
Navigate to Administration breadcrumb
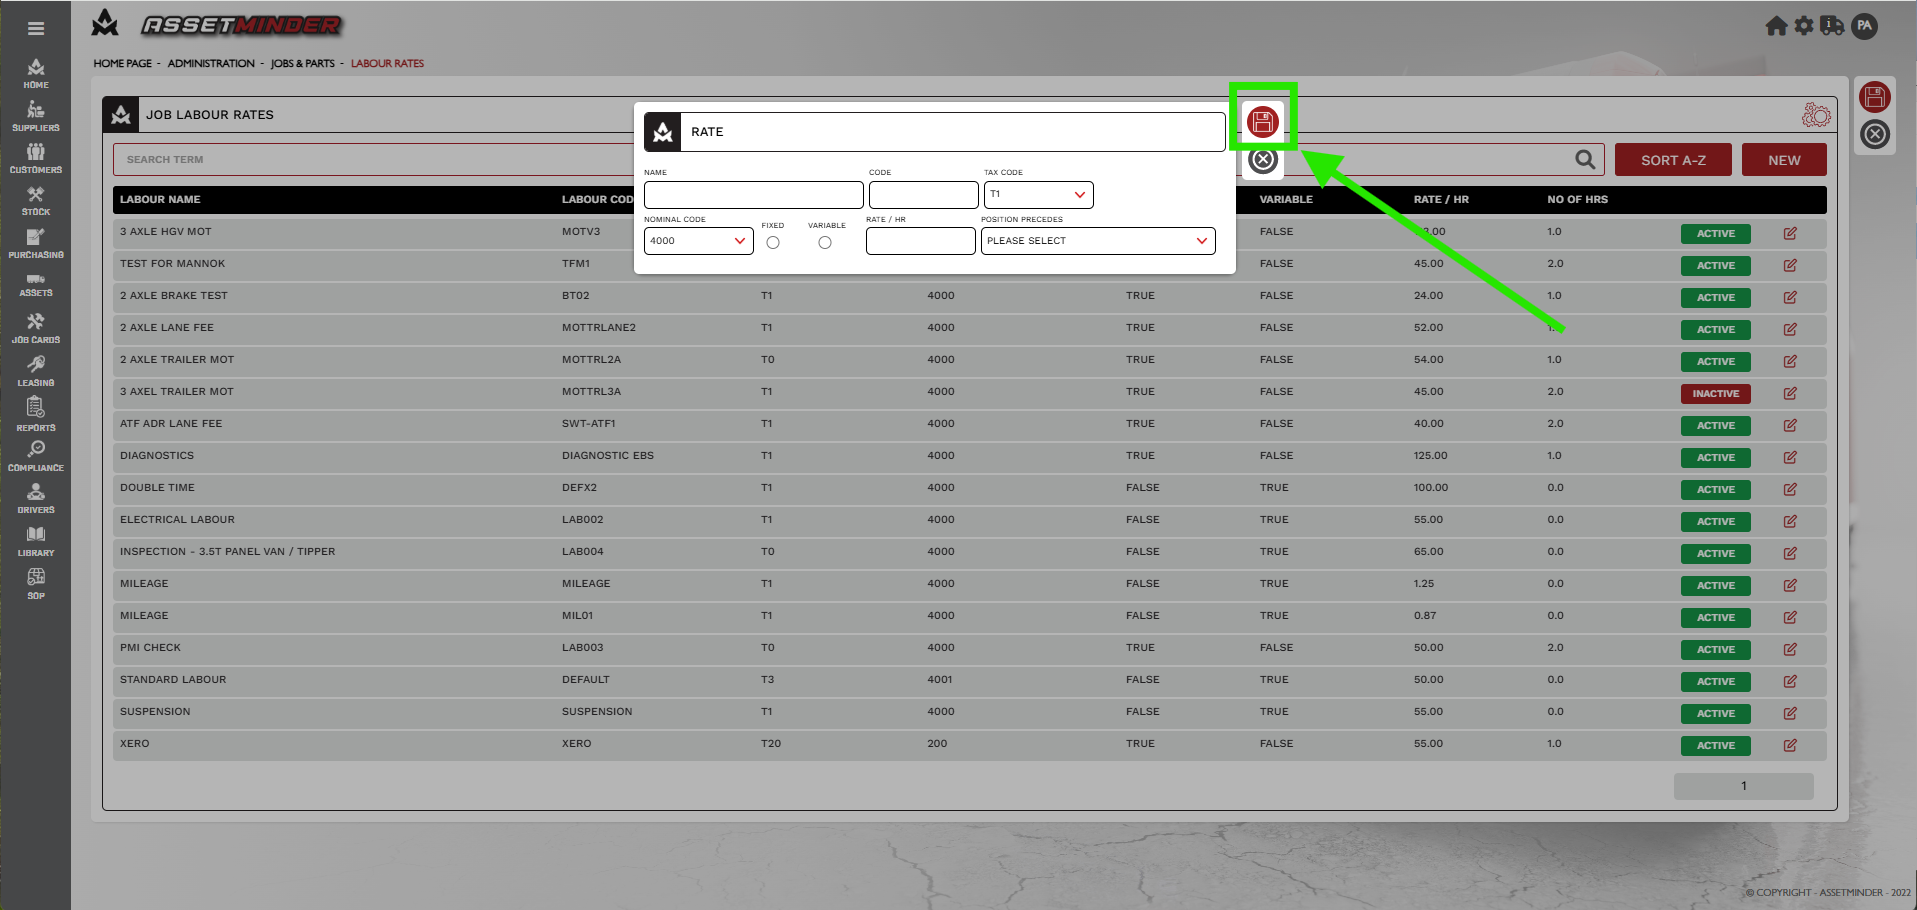click(211, 63)
